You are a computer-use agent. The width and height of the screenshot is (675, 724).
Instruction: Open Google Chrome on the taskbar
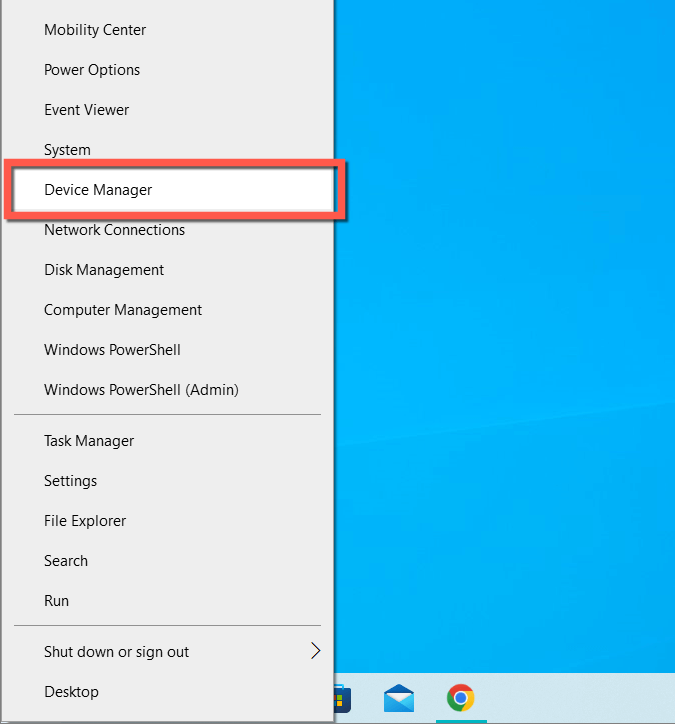click(x=460, y=698)
